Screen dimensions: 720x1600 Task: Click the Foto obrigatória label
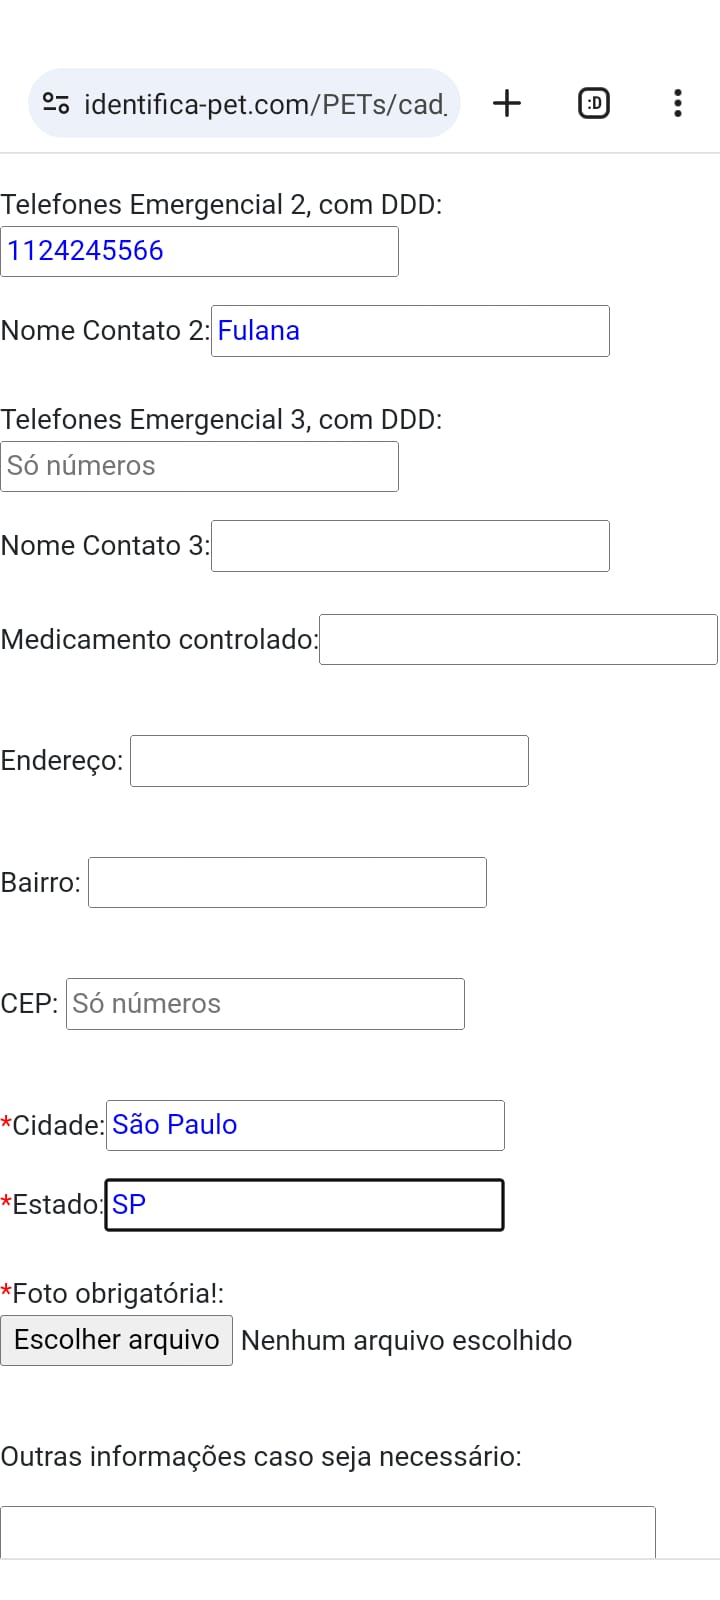(112, 1294)
